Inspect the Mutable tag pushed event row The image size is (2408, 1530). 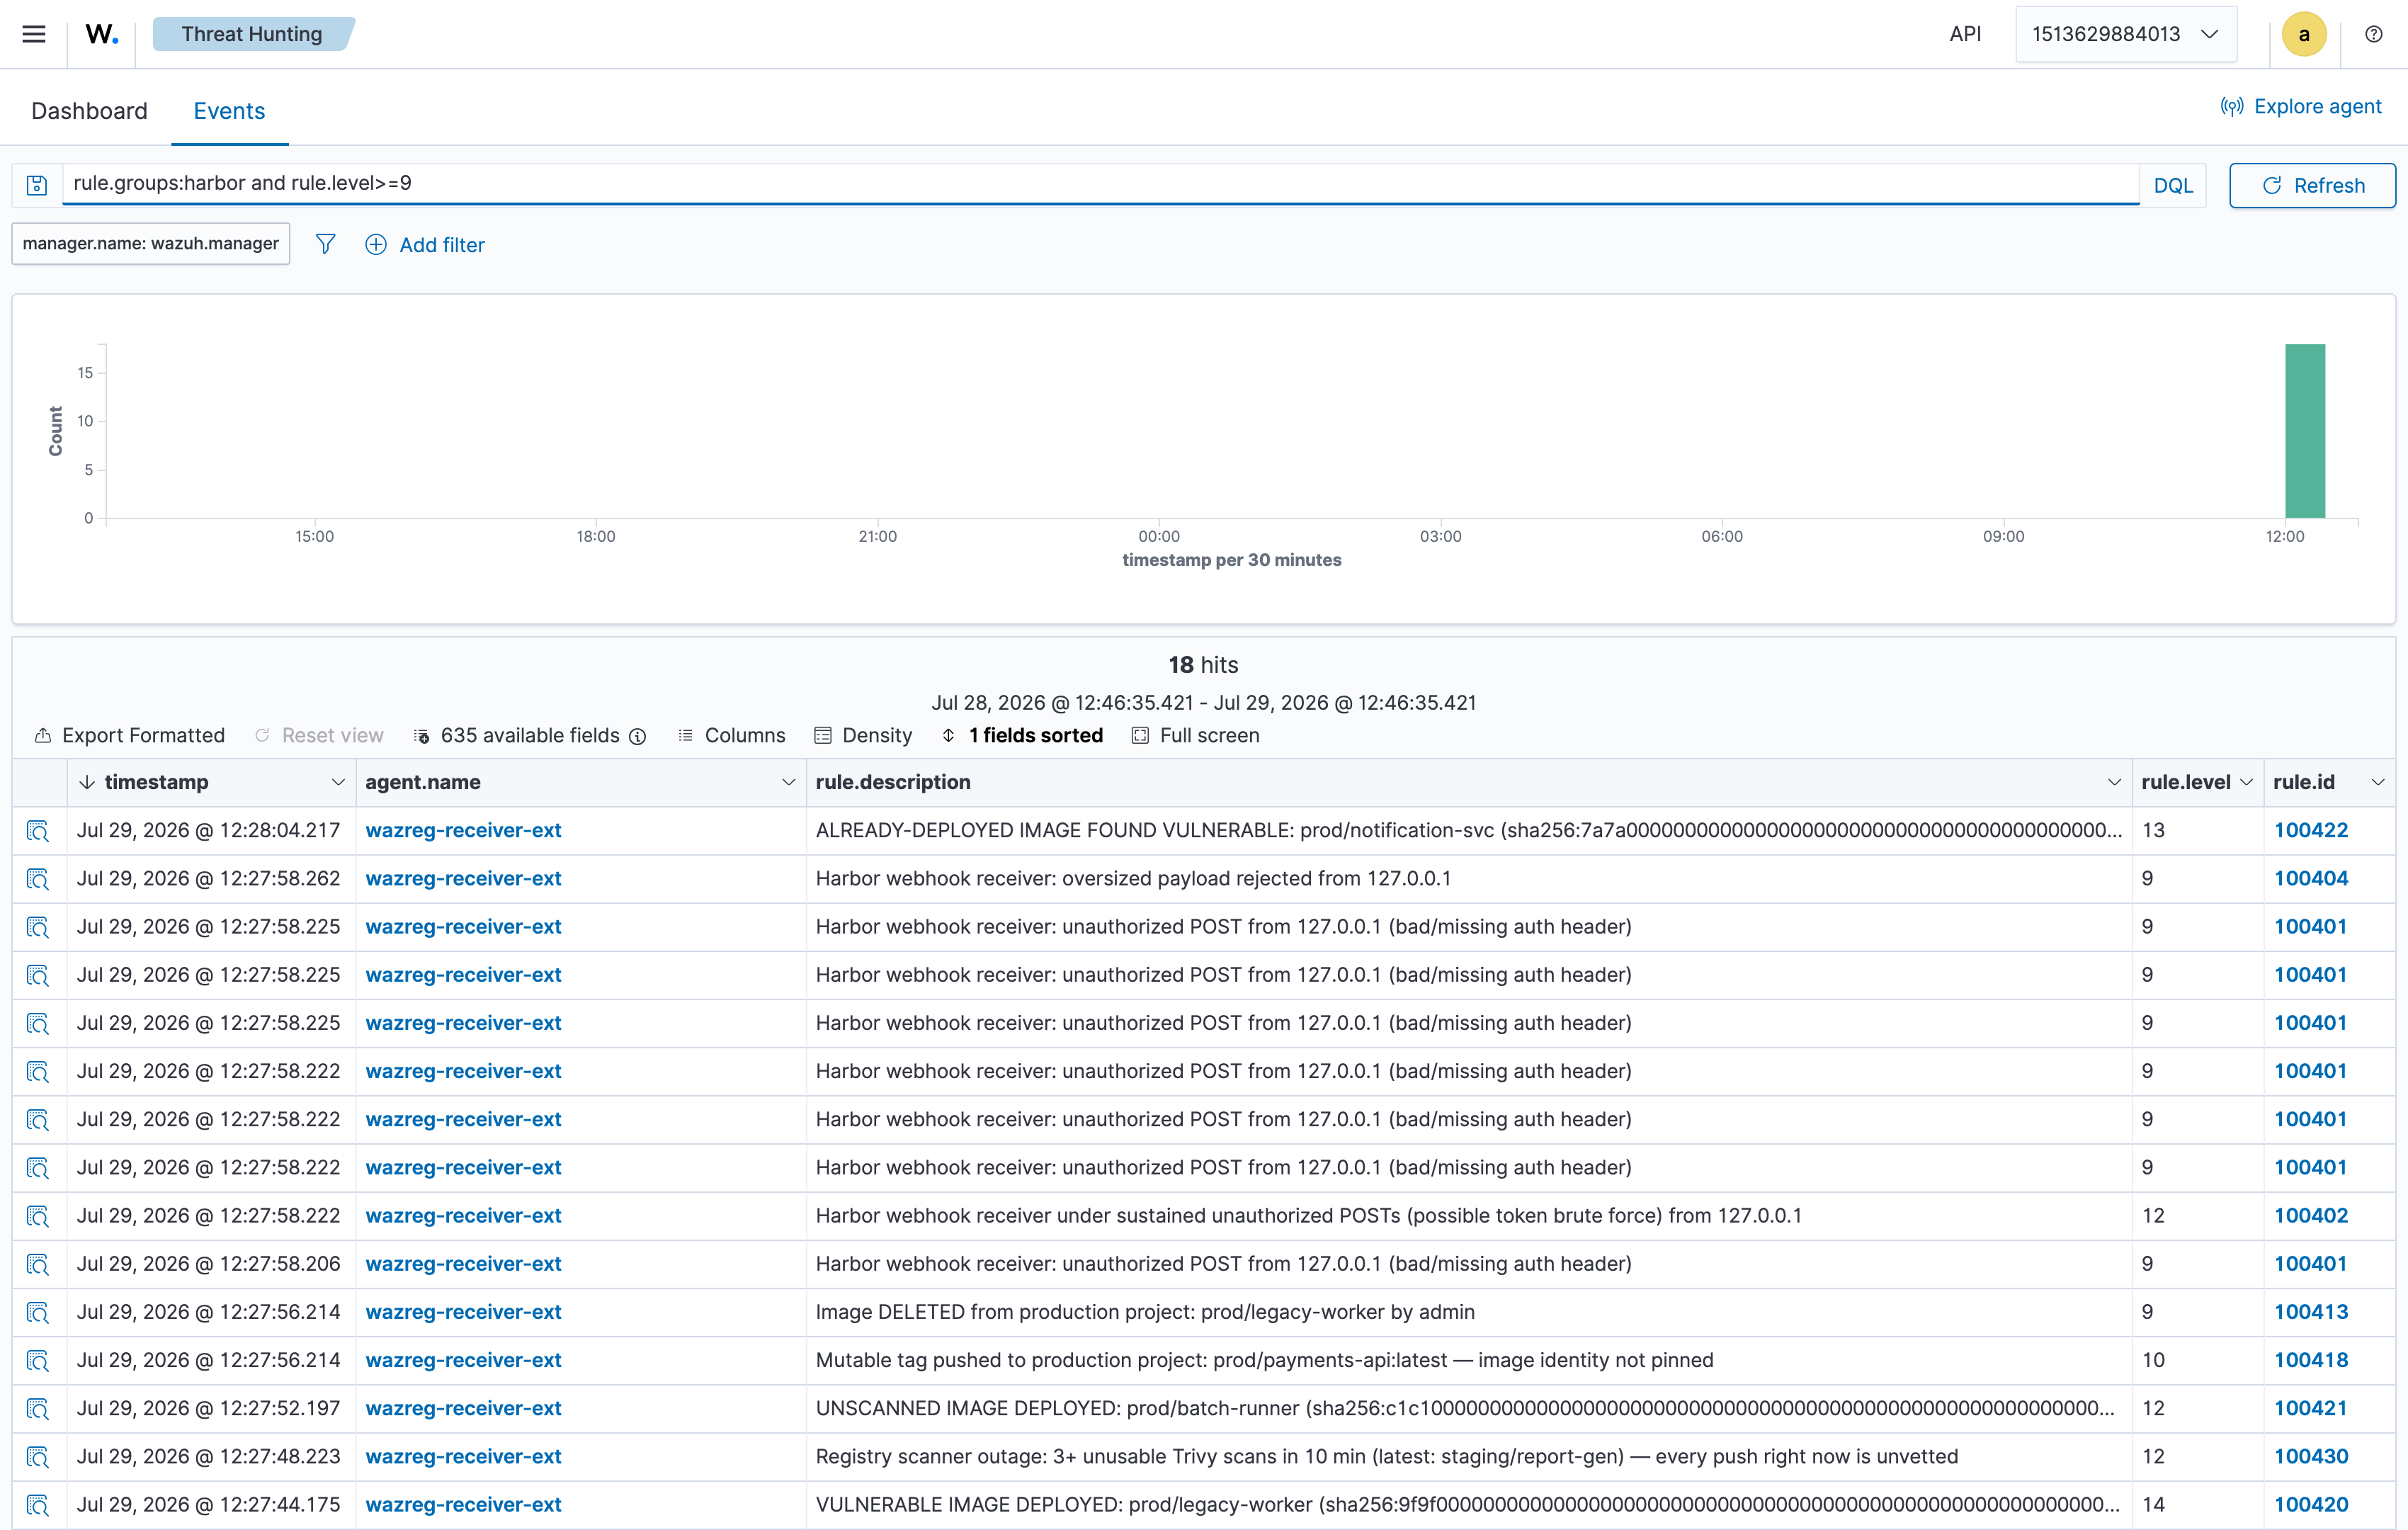(x=38, y=1360)
